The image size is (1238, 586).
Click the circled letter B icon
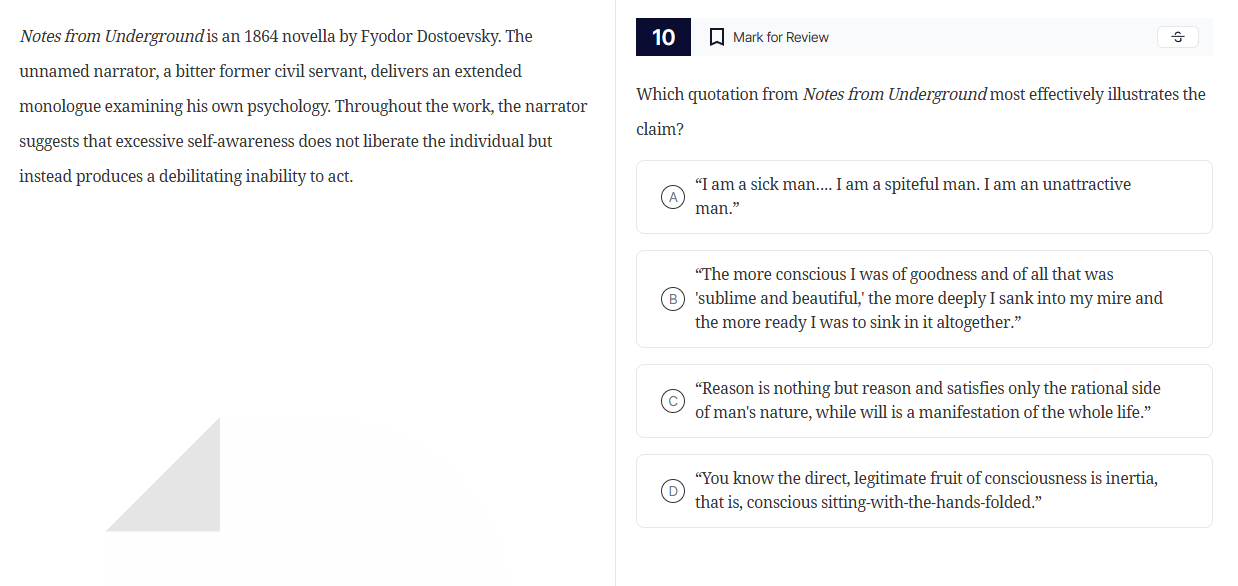coord(672,298)
